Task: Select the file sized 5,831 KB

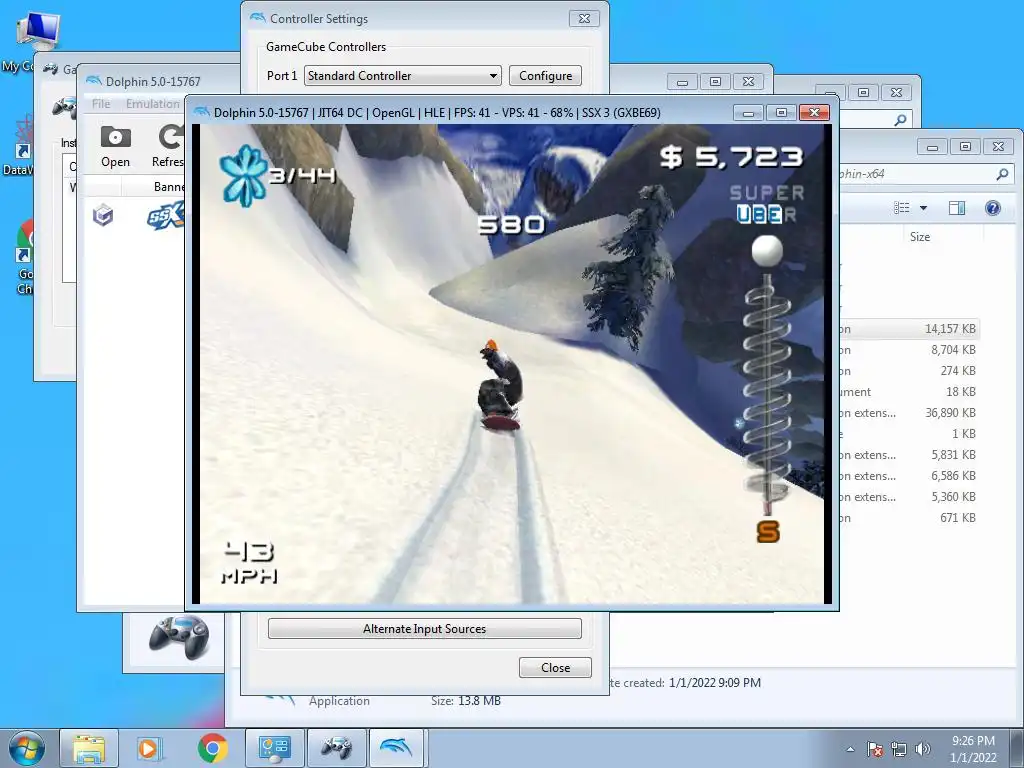Action: pos(909,455)
